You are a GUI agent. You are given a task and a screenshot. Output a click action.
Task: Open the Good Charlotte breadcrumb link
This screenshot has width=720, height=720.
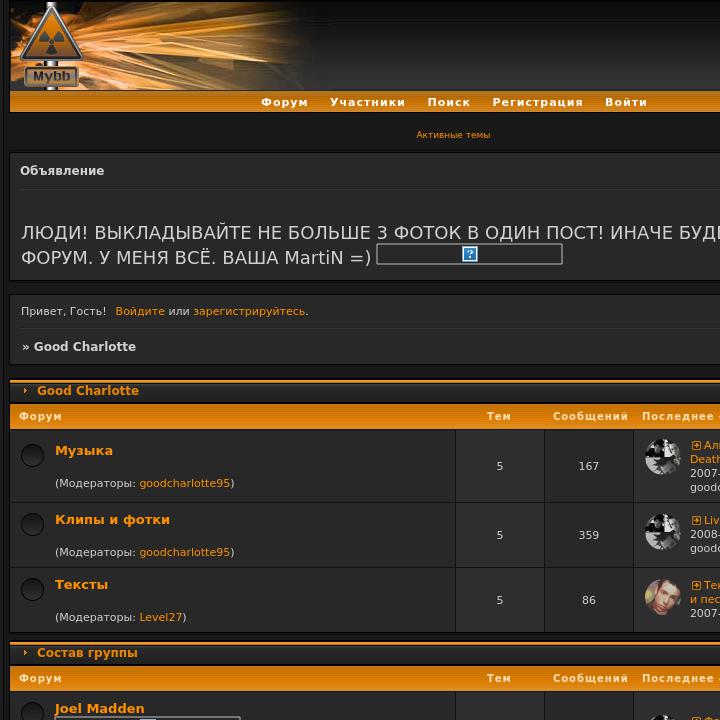(85, 346)
